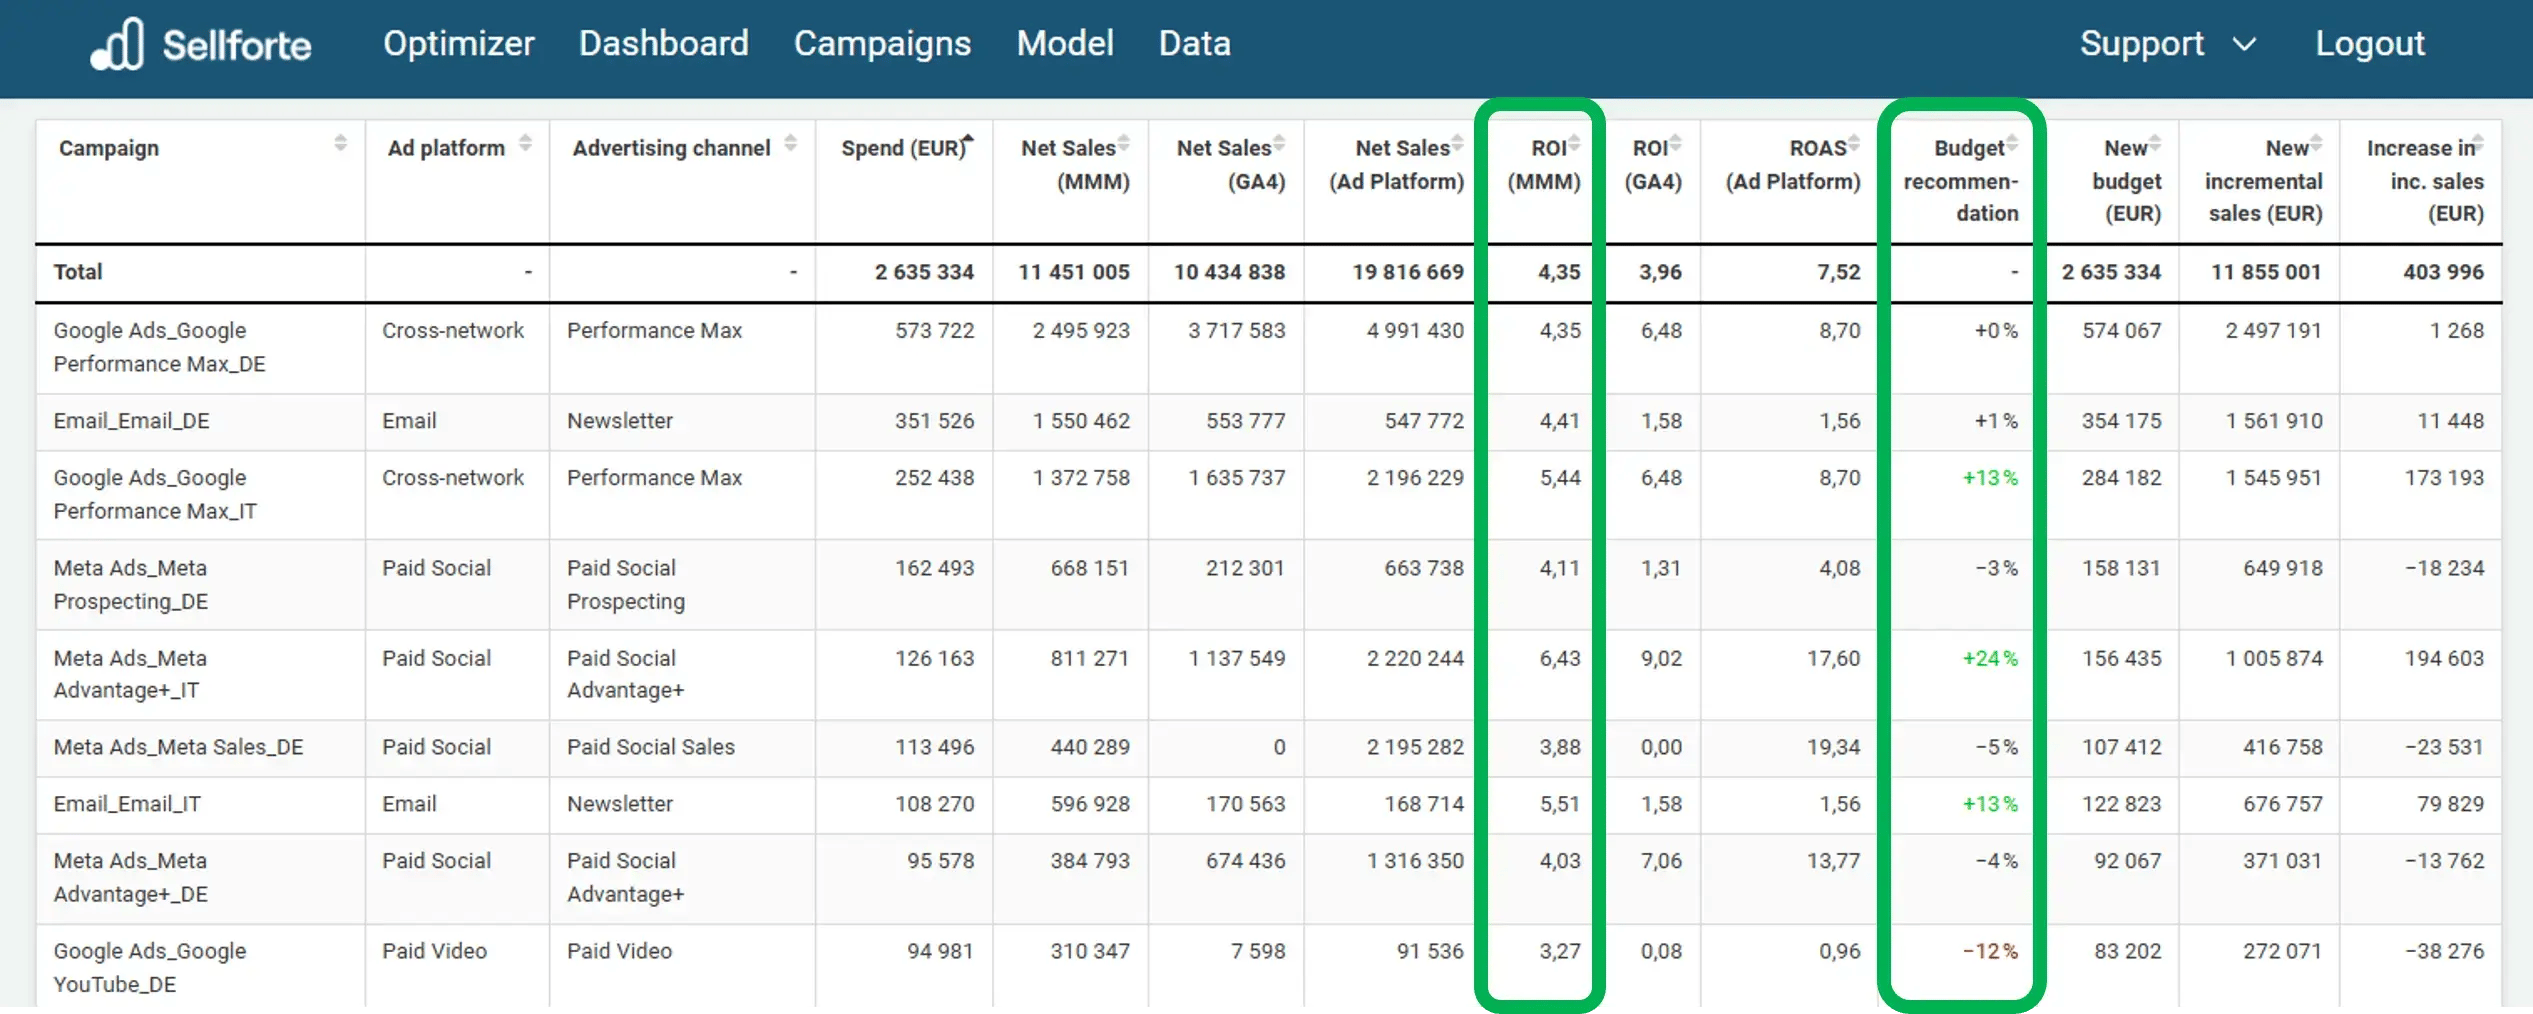Select Meta Advantage+_IT campaign
The image size is (2533, 1014).
pyautogui.click(x=130, y=674)
